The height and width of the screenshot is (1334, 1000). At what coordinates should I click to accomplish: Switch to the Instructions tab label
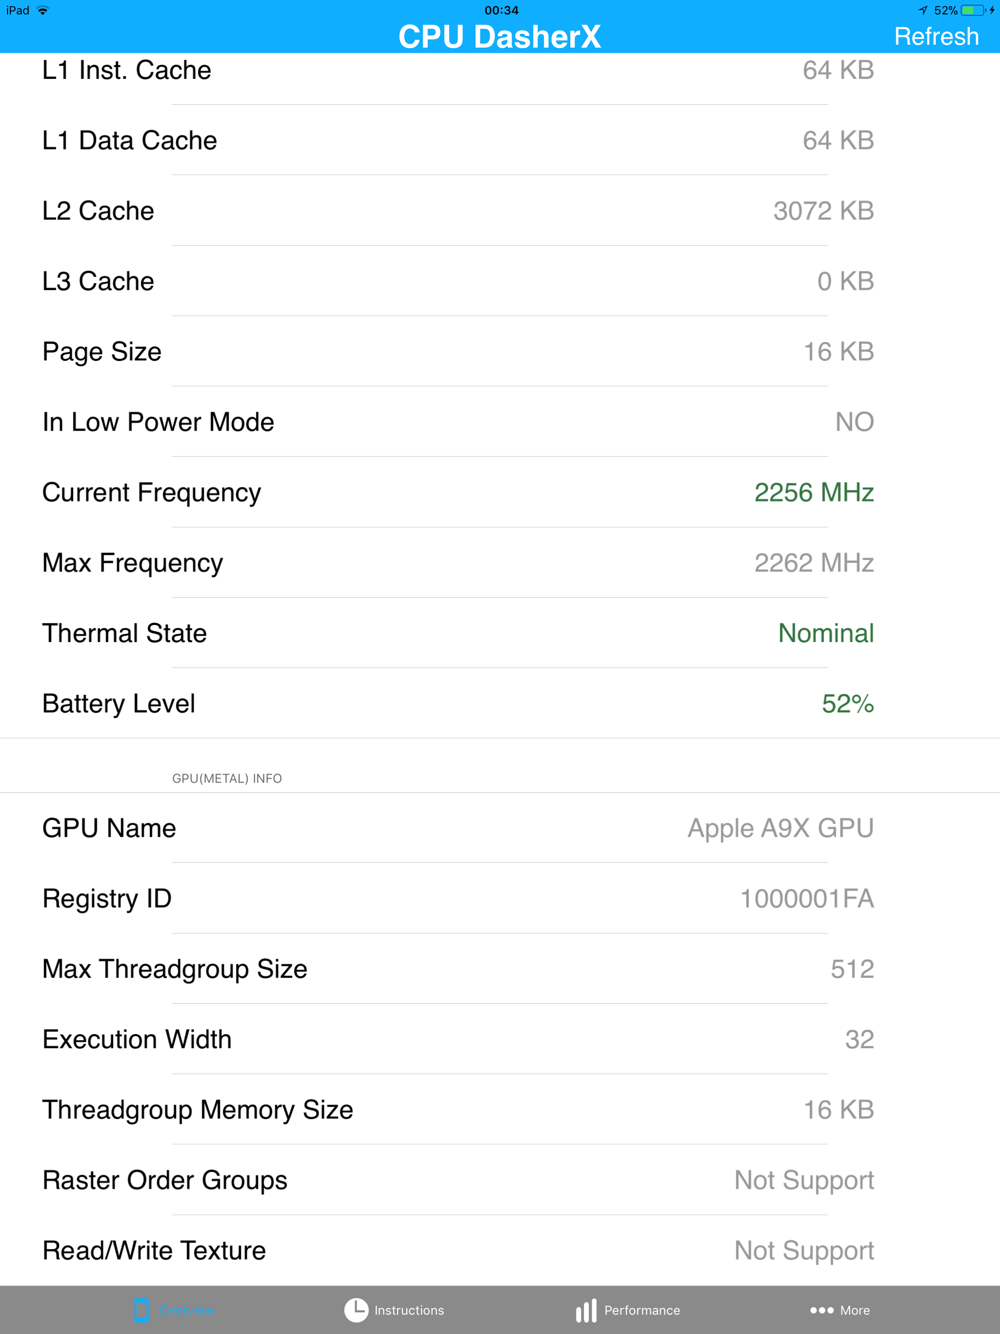tap(409, 1310)
